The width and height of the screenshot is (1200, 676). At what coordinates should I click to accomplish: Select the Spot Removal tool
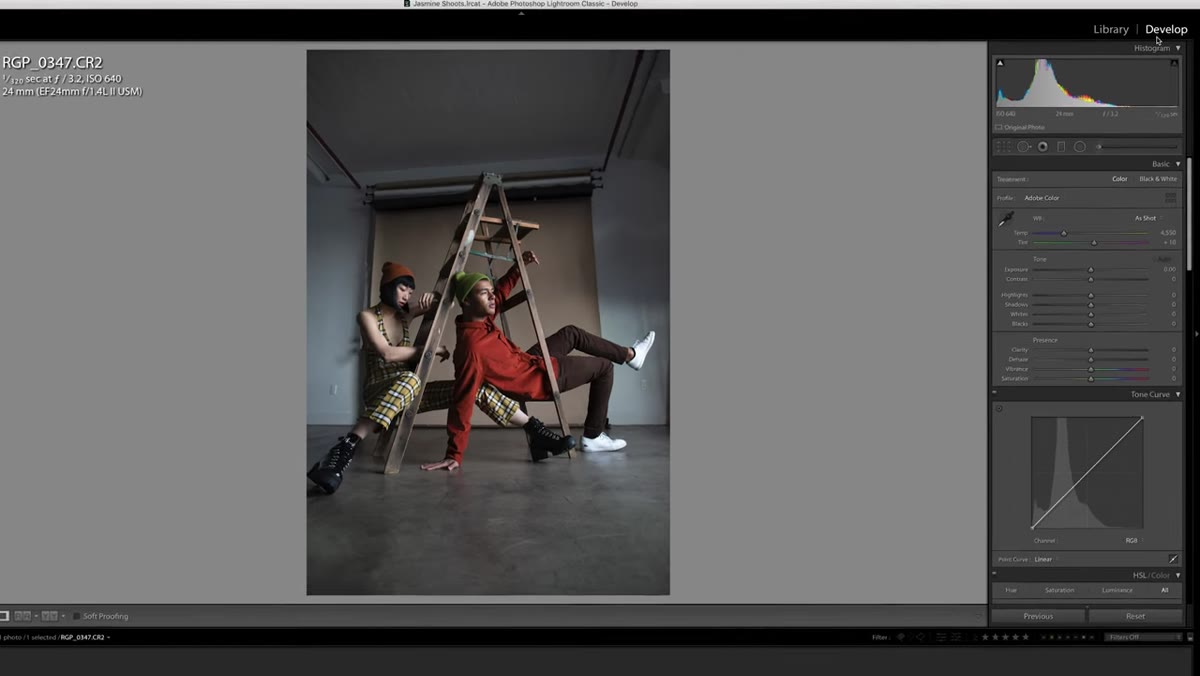click(1024, 146)
